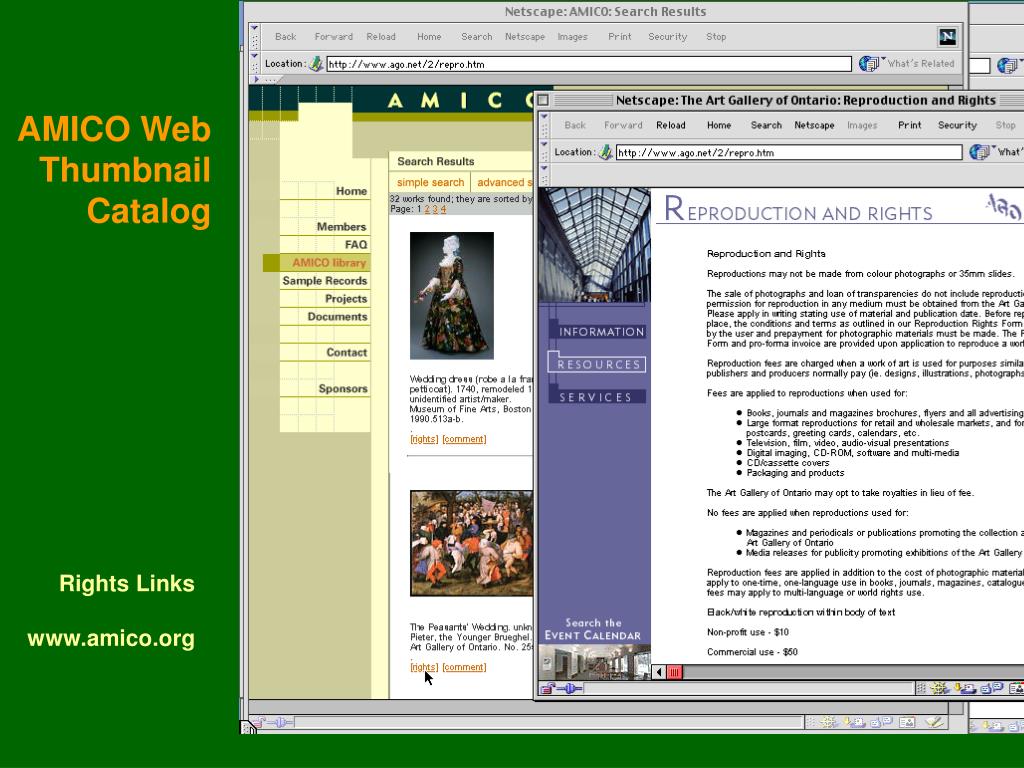1024x768 pixels.
Task: Collapse location toolbar arrow in Art Gallery window
Action: 544,144
